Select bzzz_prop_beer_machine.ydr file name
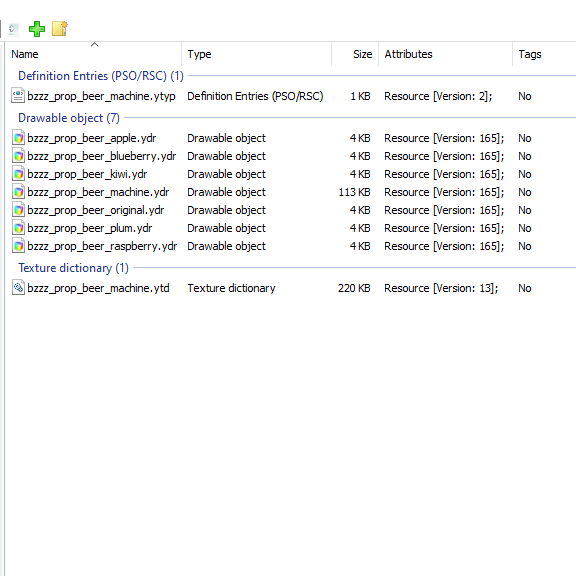The height and width of the screenshot is (576, 576). click(x=98, y=192)
